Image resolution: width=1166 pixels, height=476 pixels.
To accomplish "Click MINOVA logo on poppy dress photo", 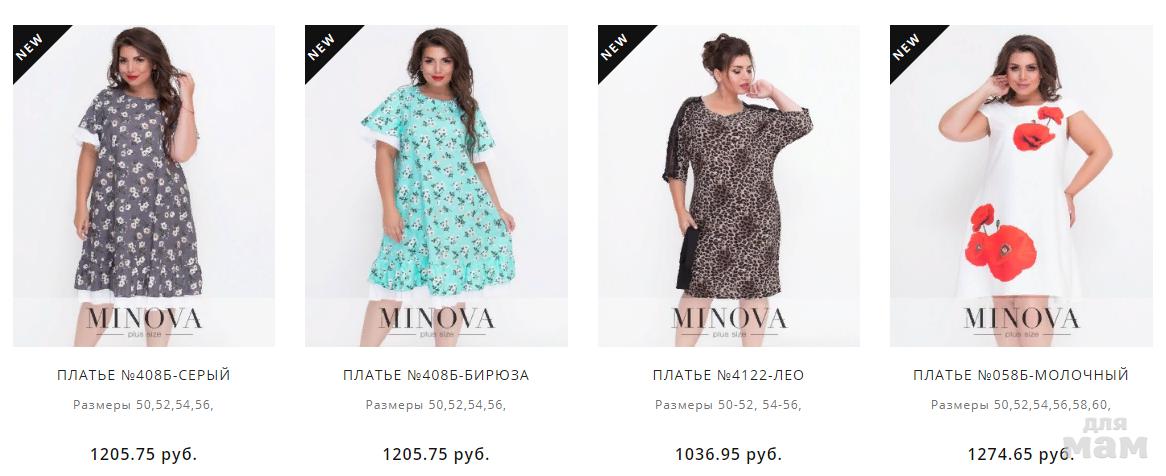I will (x=1021, y=322).
